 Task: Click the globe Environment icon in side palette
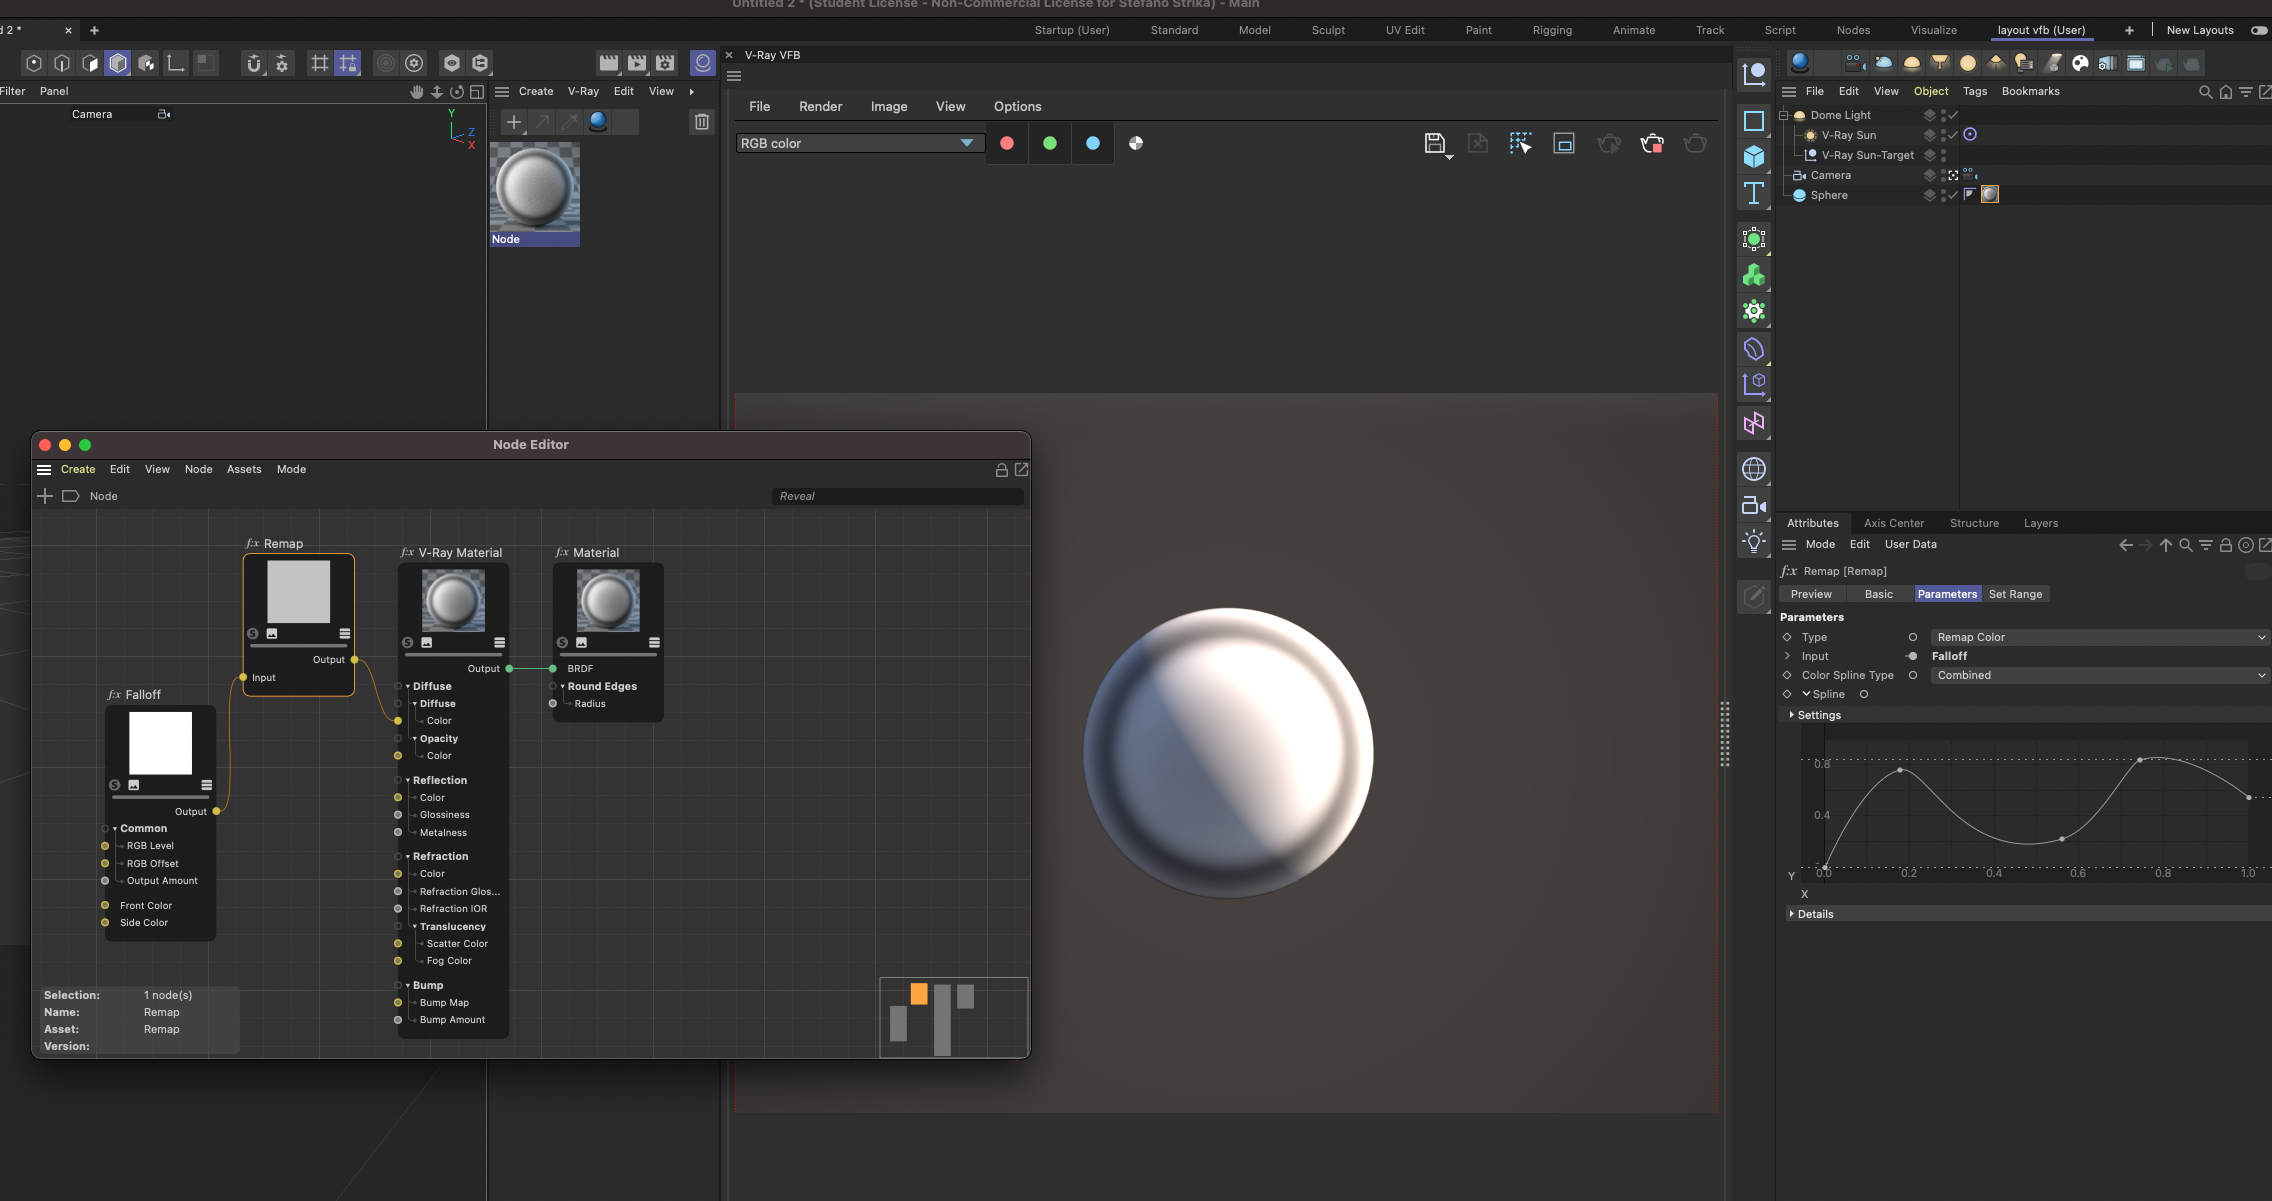click(1754, 469)
